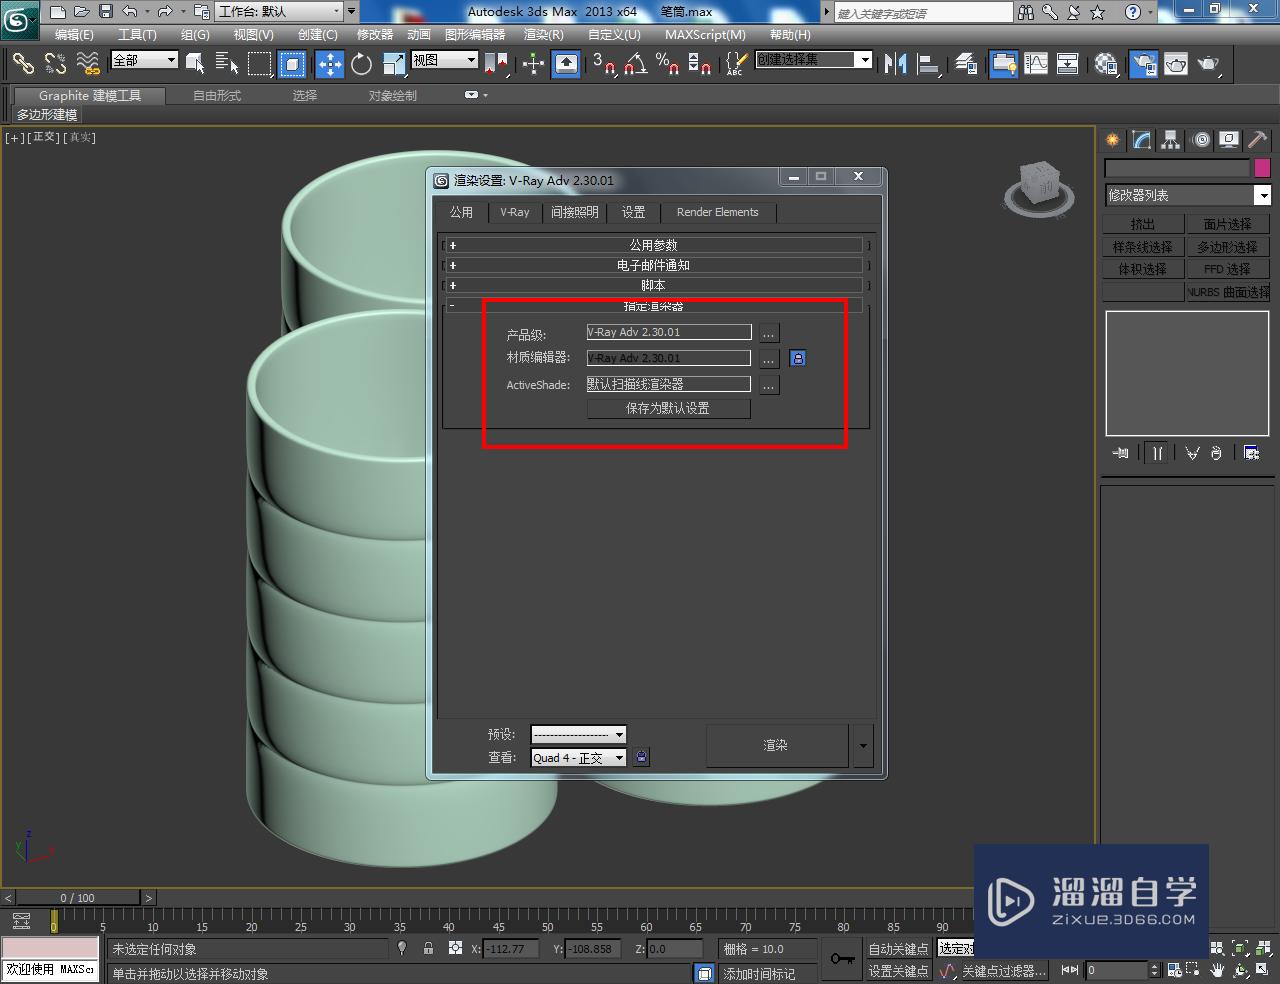Open the Hierarchy command panel tab

pyautogui.click(x=1171, y=140)
